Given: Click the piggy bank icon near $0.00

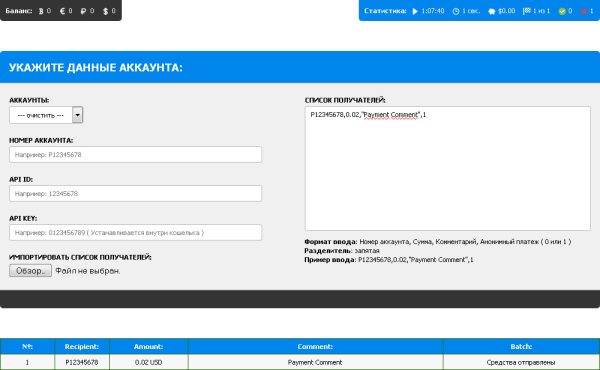Looking at the screenshot, I should (492, 11).
